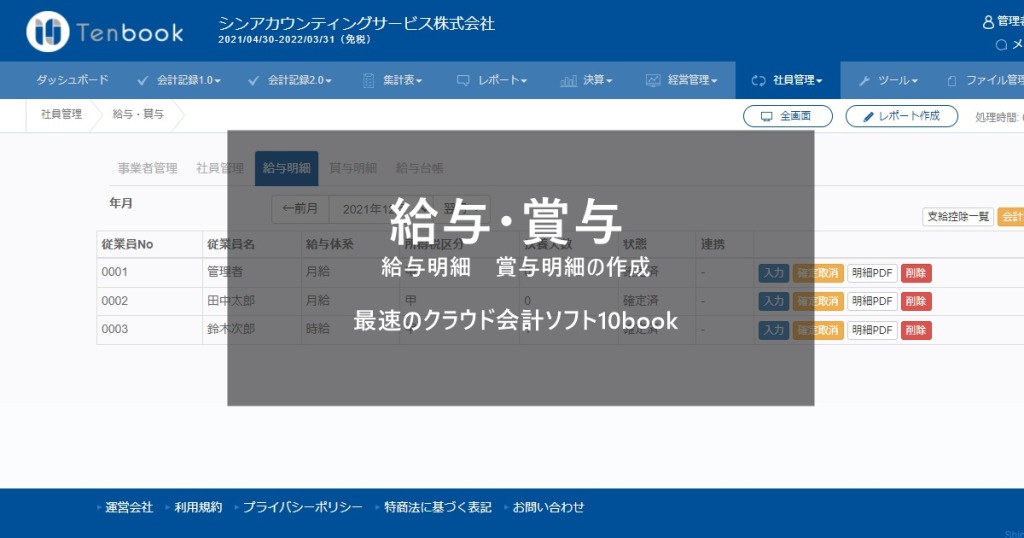This screenshot has width=1024, height=538.
Task: Click the 決算 bar chart icon
Action: tap(568, 80)
